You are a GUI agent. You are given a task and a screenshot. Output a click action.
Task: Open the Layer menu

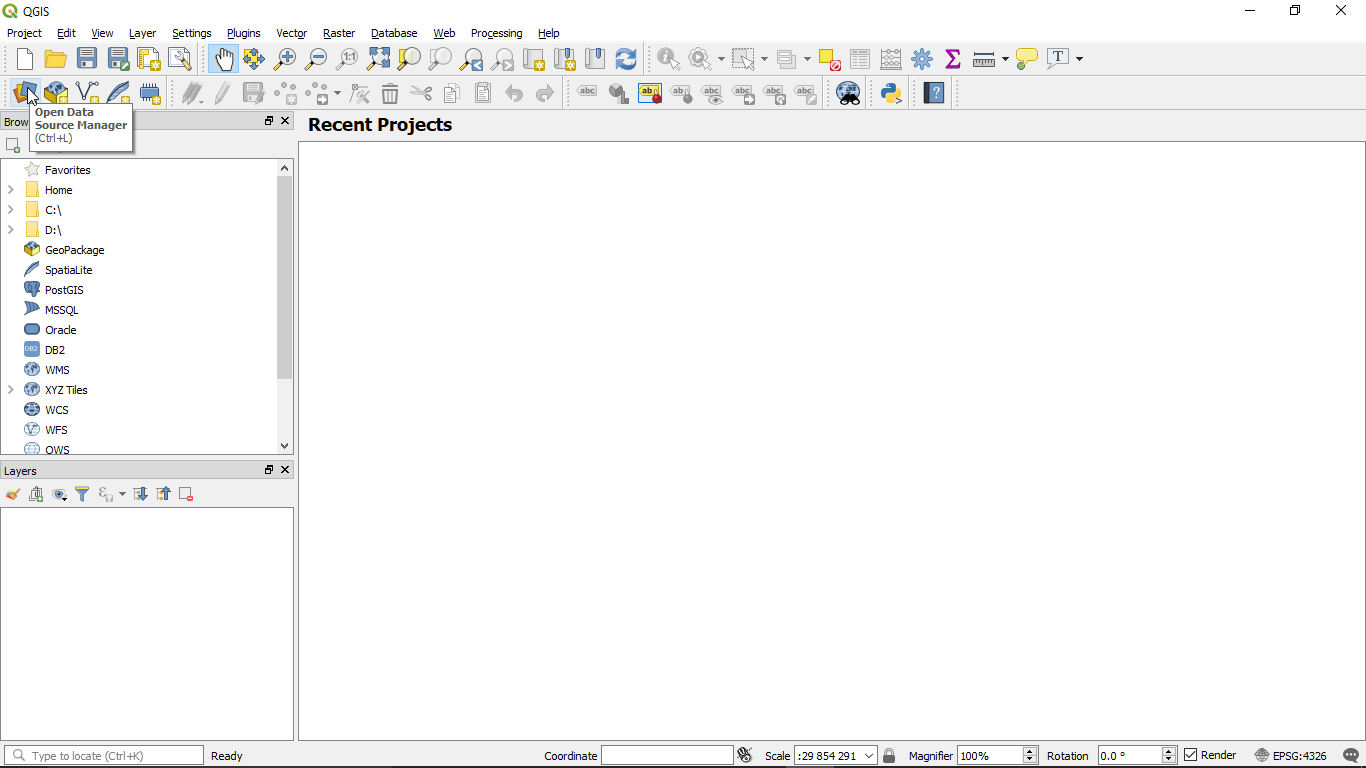tap(142, 33)
